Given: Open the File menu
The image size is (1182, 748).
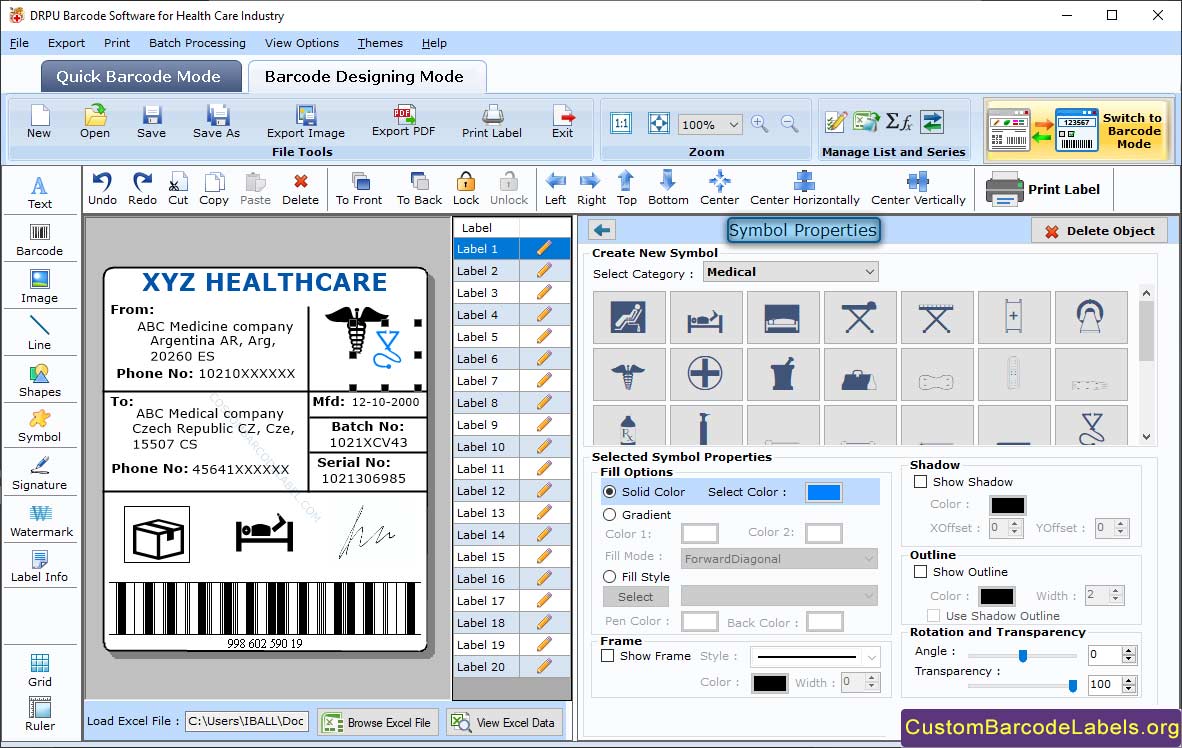Looking at the screenshot, I should pos(19,43).
